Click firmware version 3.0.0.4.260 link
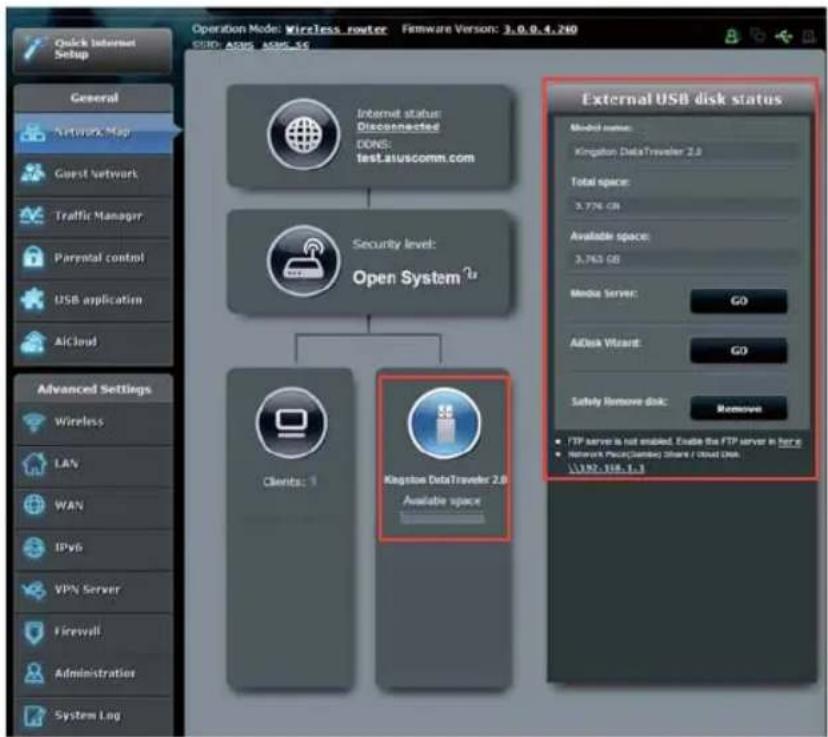828x737 pixels. pos(540,29)
